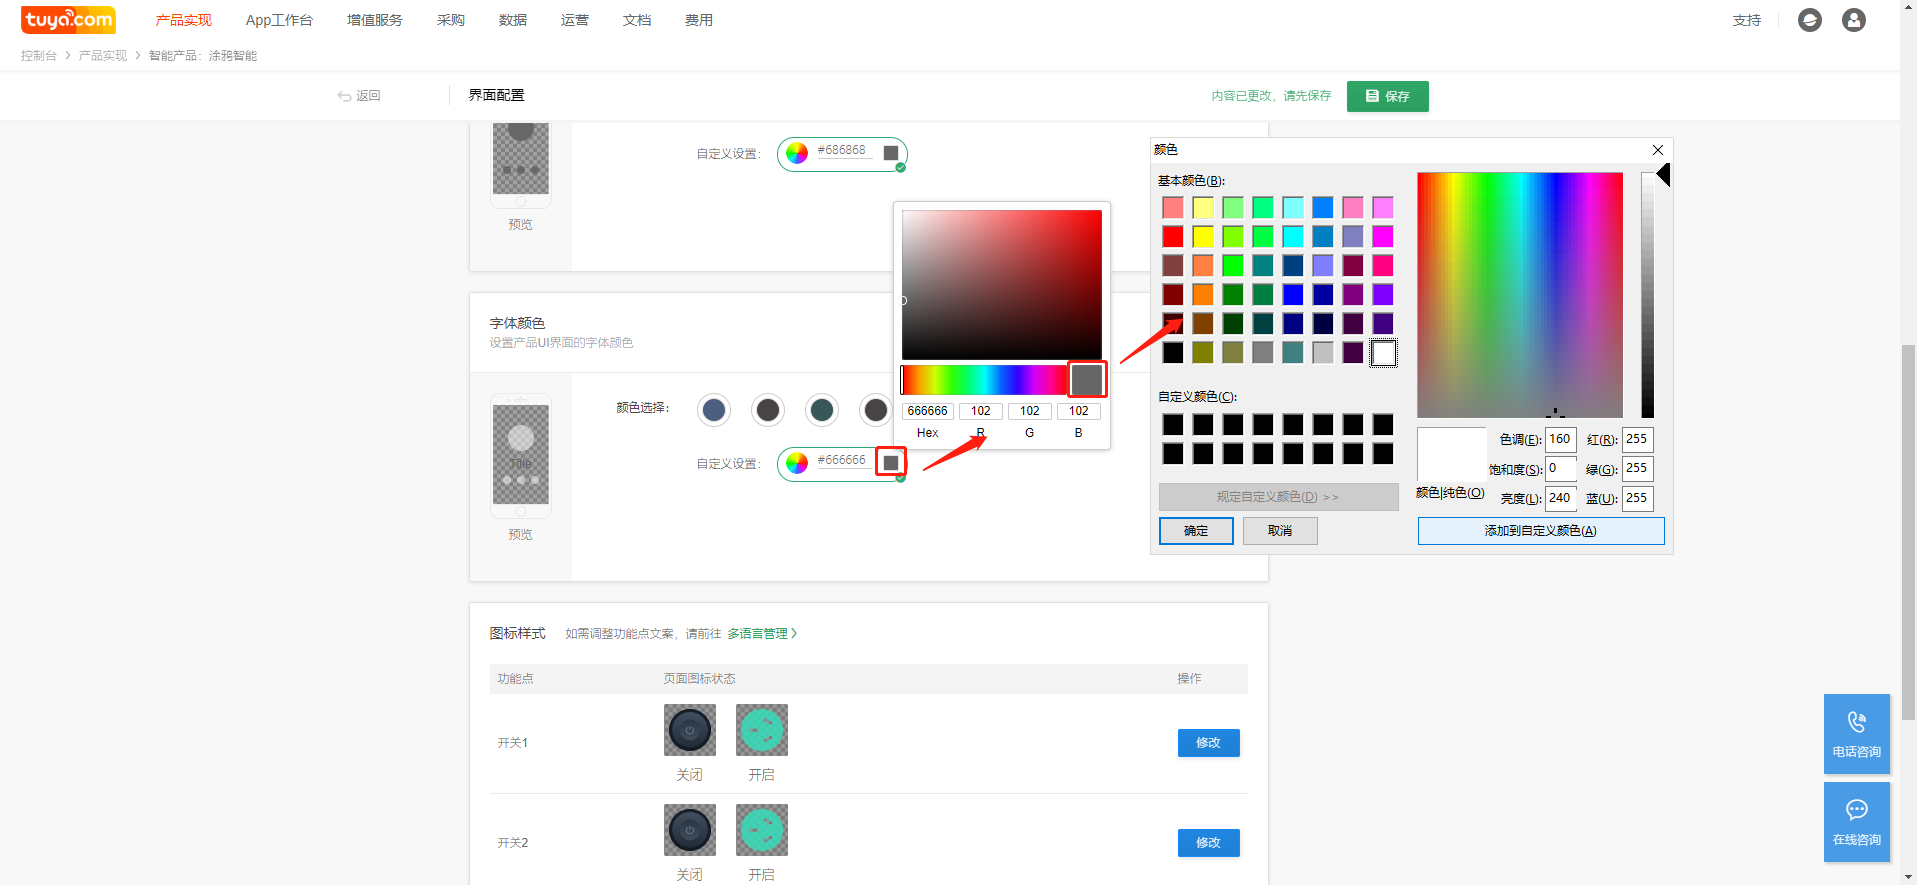Screen dimensions: 1917x885
Task: Click the back arrow 返回
Action: (x=359, y=96)
